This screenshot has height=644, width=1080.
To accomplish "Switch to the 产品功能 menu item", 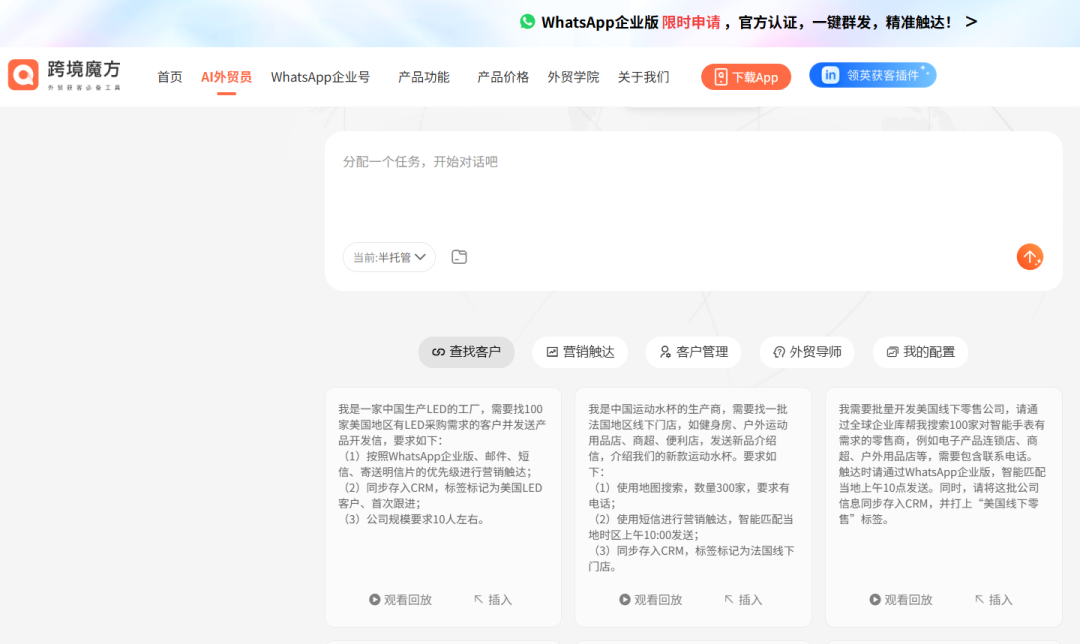I will pyautogui.click(x=423, y=75).
